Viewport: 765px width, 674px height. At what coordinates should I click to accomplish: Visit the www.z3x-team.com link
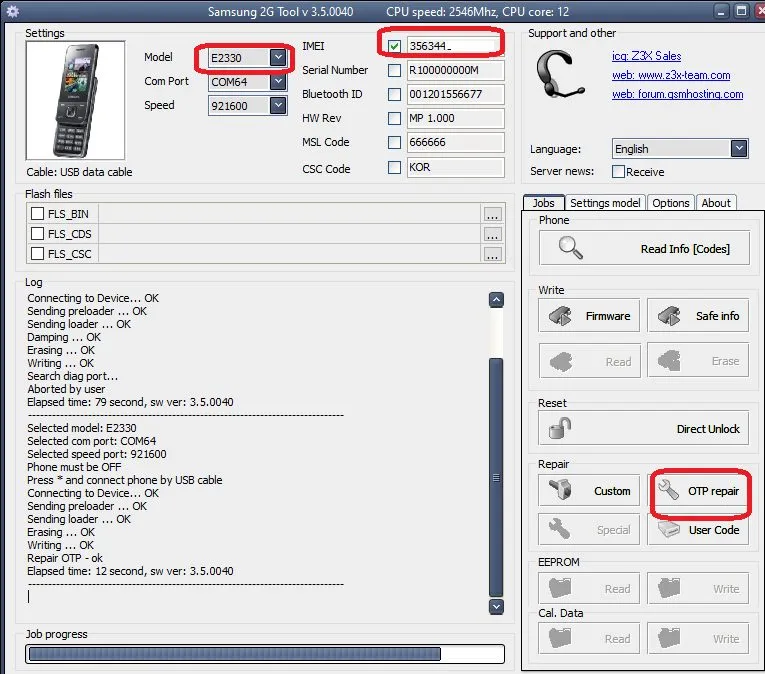pyautogui.click(x=671, y=75)
